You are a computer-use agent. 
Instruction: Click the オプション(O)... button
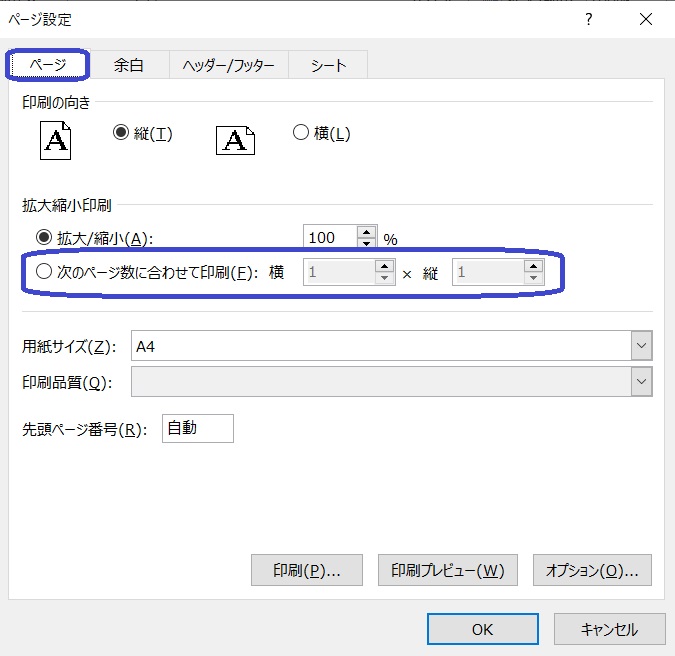pos(592,570)
